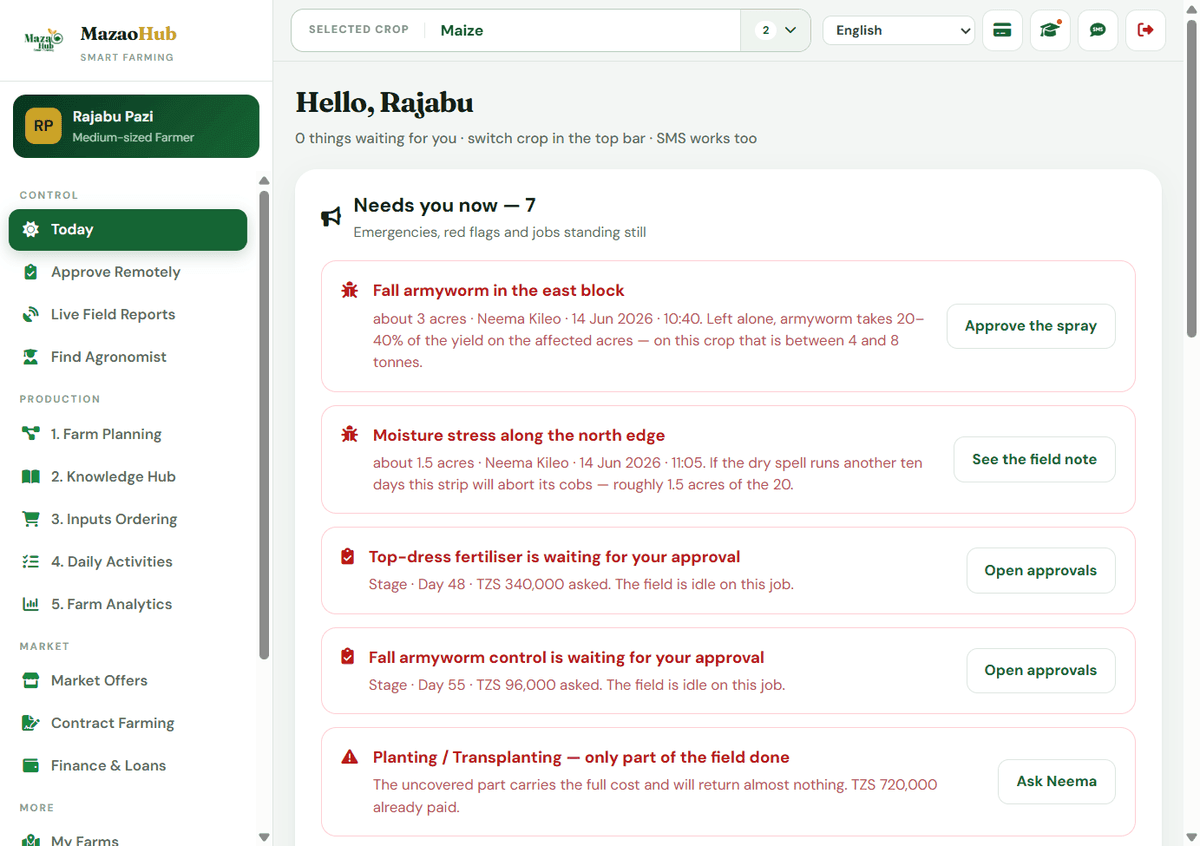Click the 'Fall armyworm in the east block' heading
Screen dimensions: 1200x846
pos(498,290)
